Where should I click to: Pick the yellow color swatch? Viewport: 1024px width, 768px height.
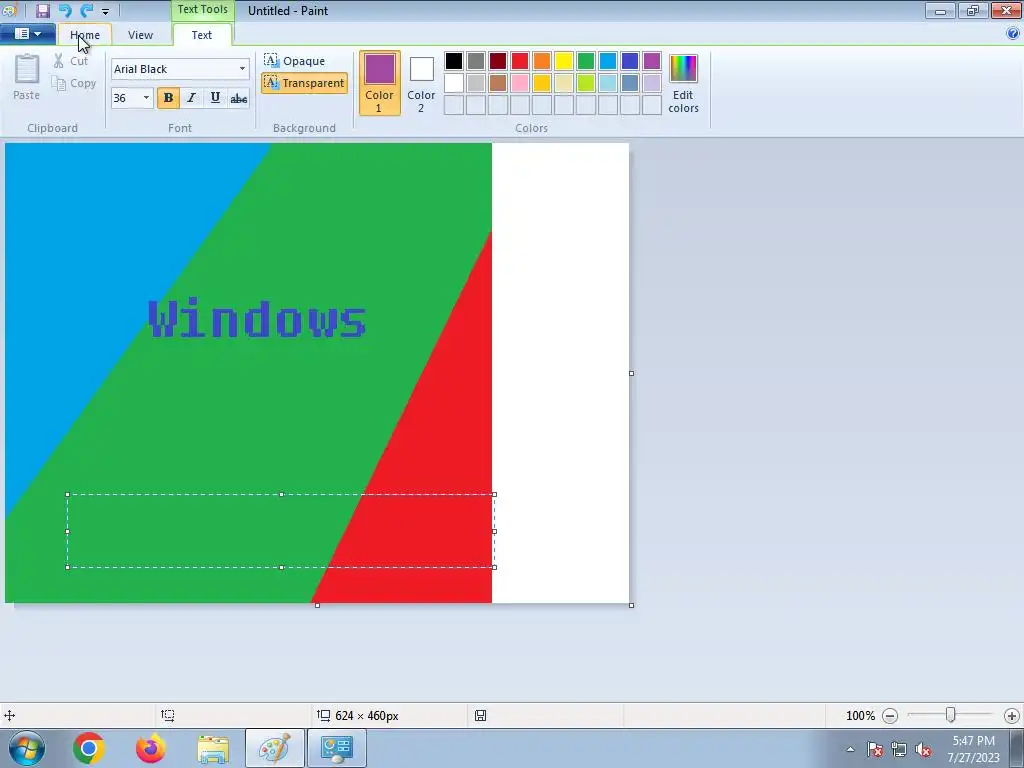[x=564, y=61]
